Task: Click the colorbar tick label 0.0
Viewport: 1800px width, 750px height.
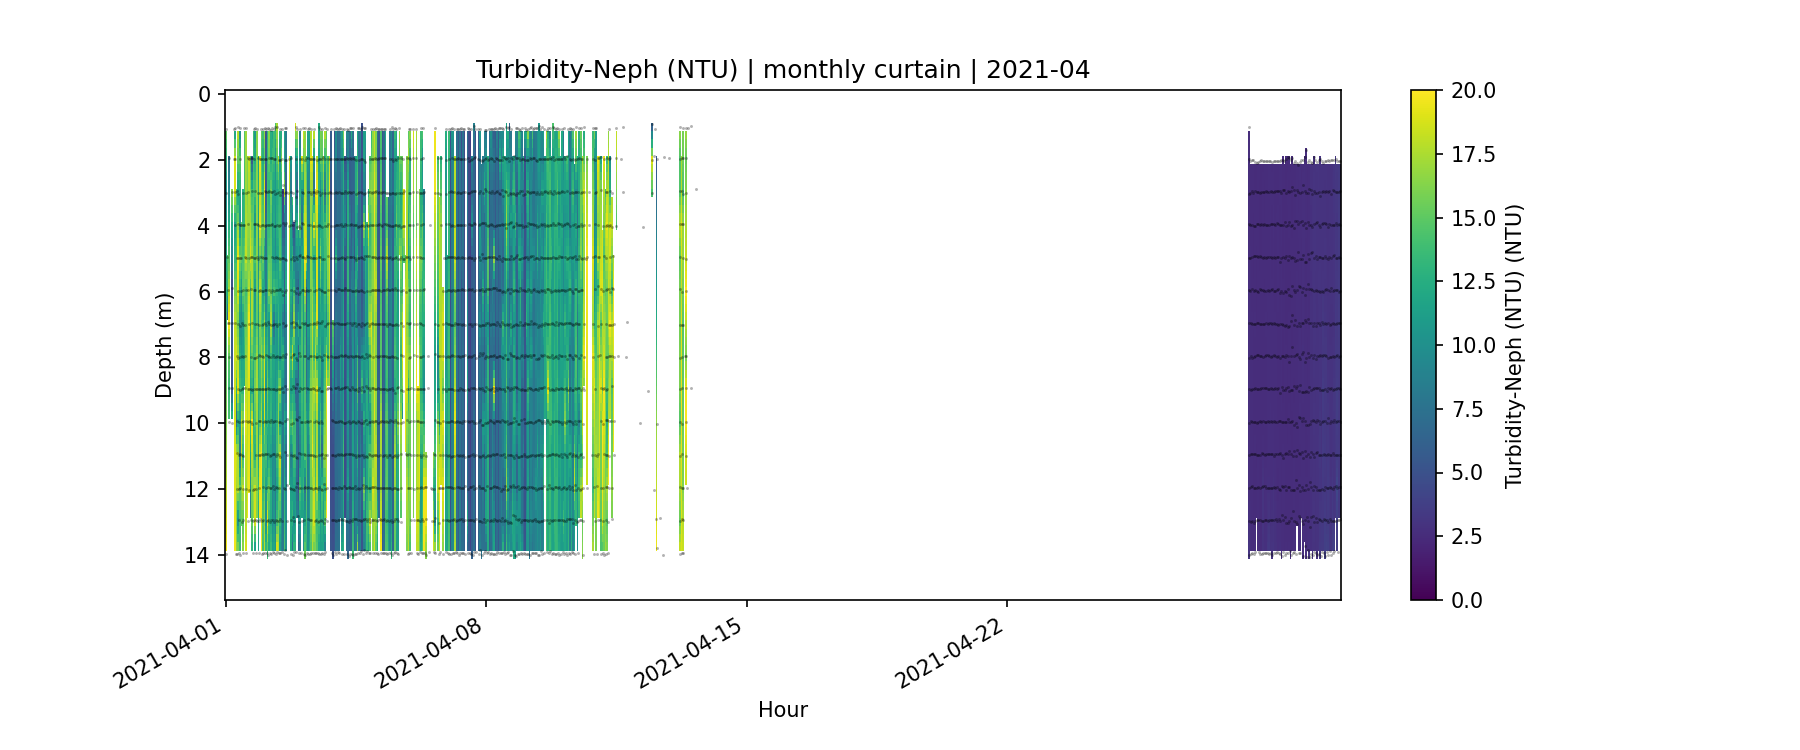Action: click(x=1467, y=600)
